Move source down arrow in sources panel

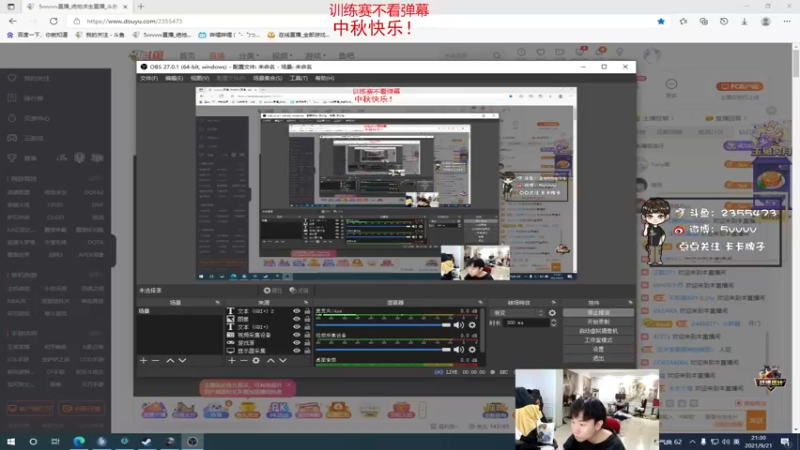coord(283,360)
